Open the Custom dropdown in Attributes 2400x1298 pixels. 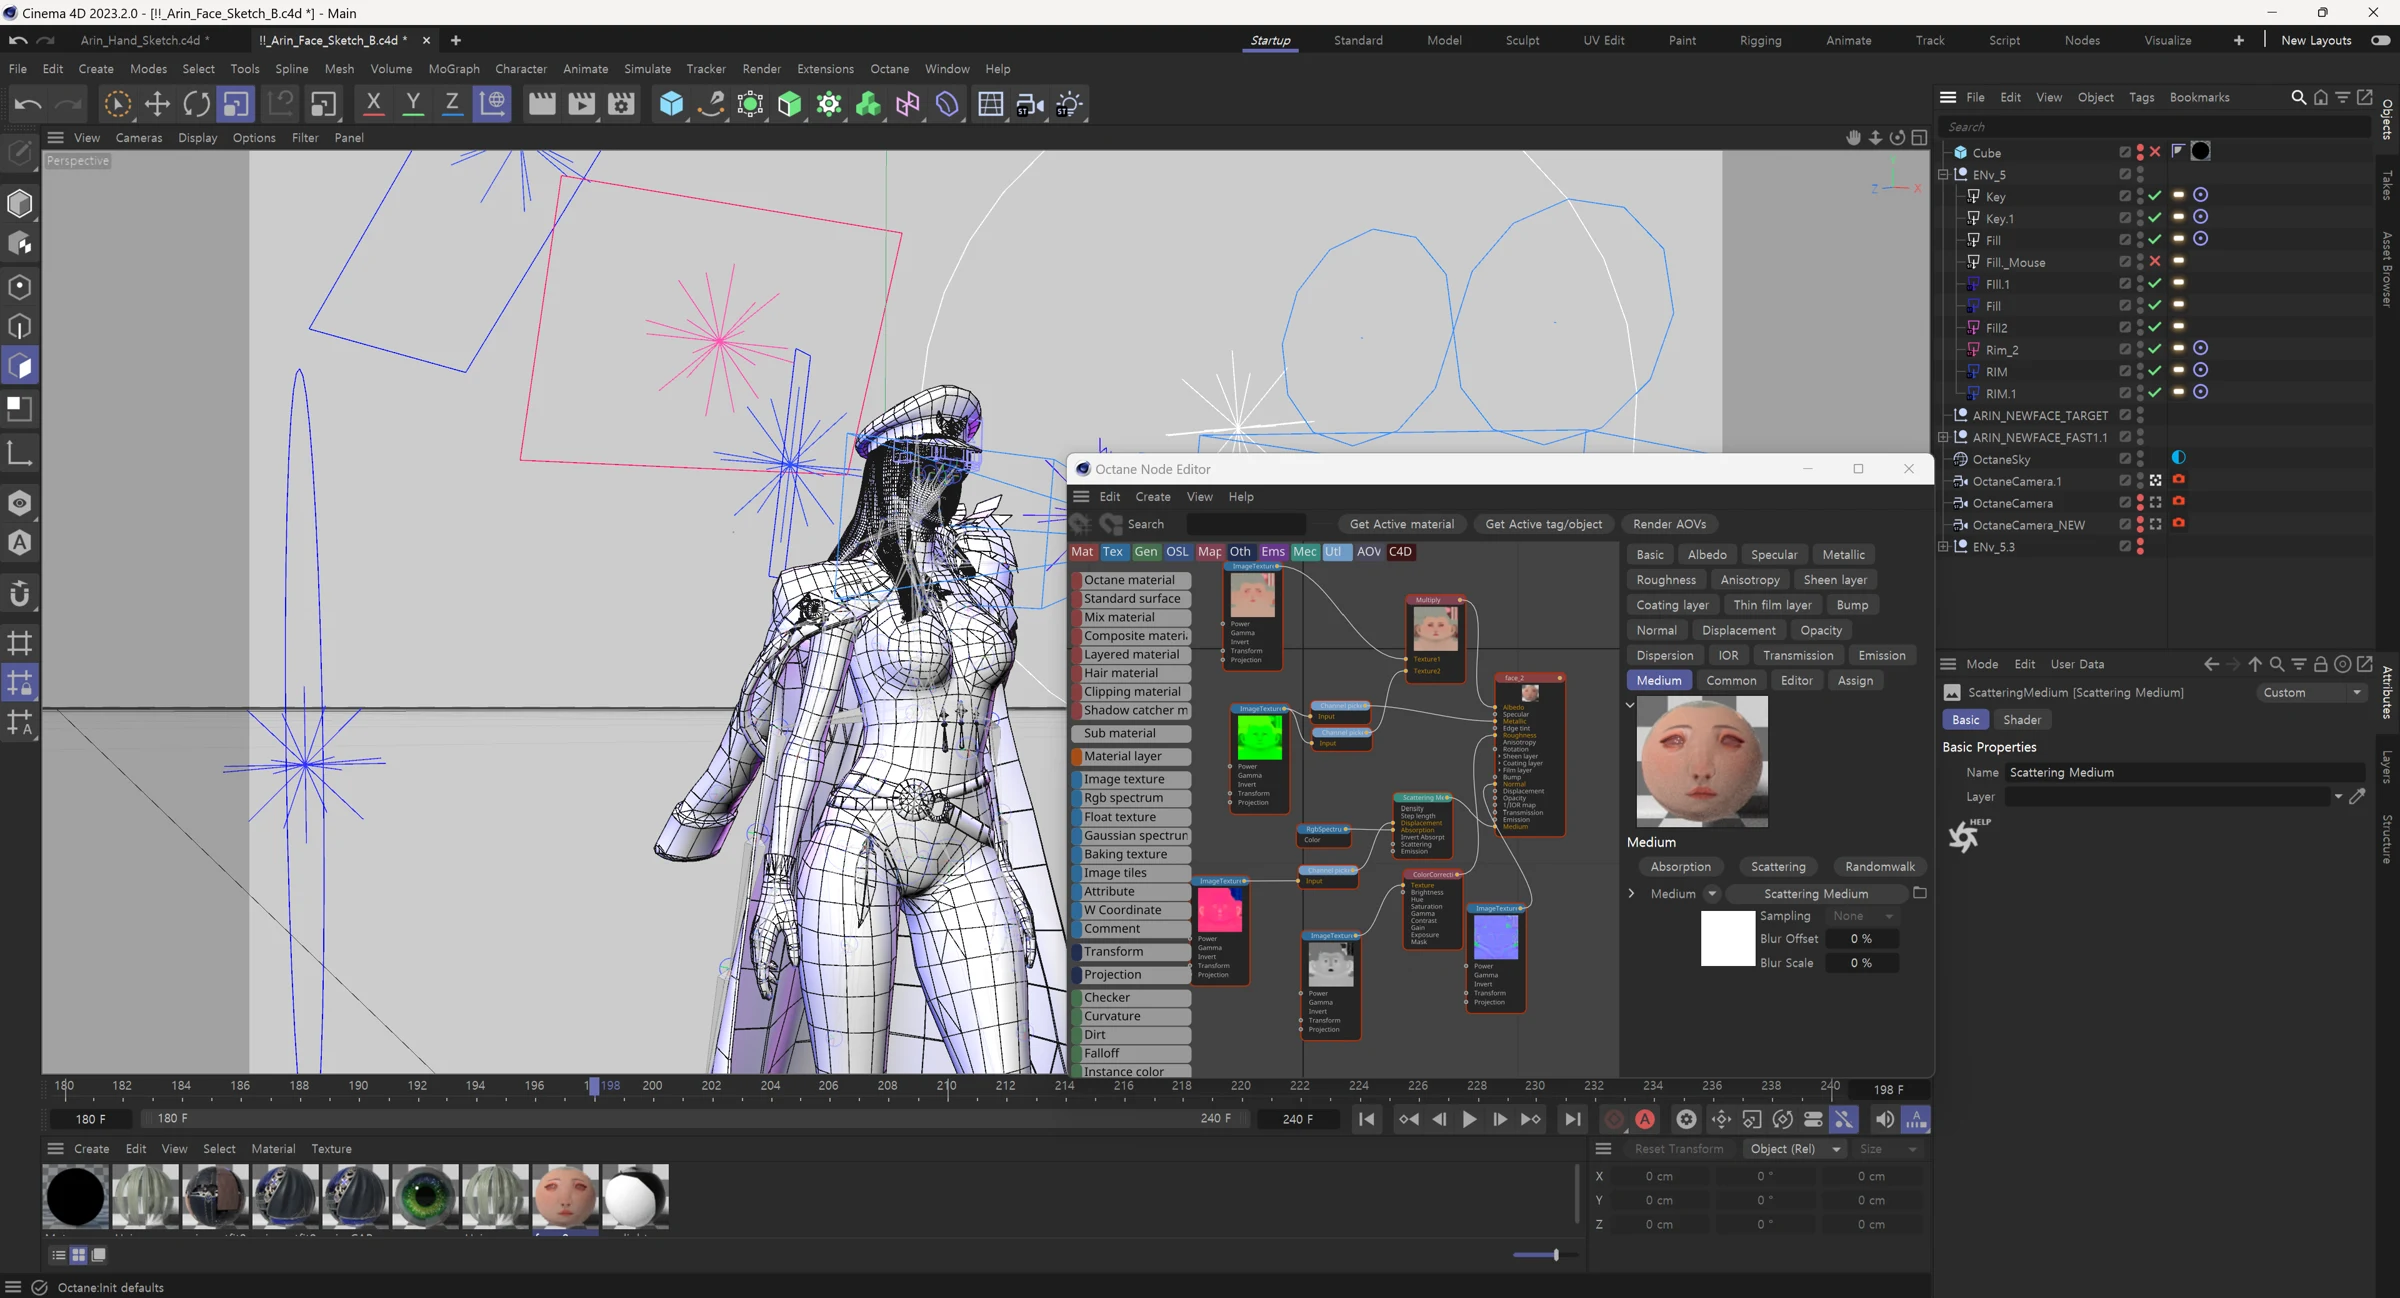[x=2312, y=692]
